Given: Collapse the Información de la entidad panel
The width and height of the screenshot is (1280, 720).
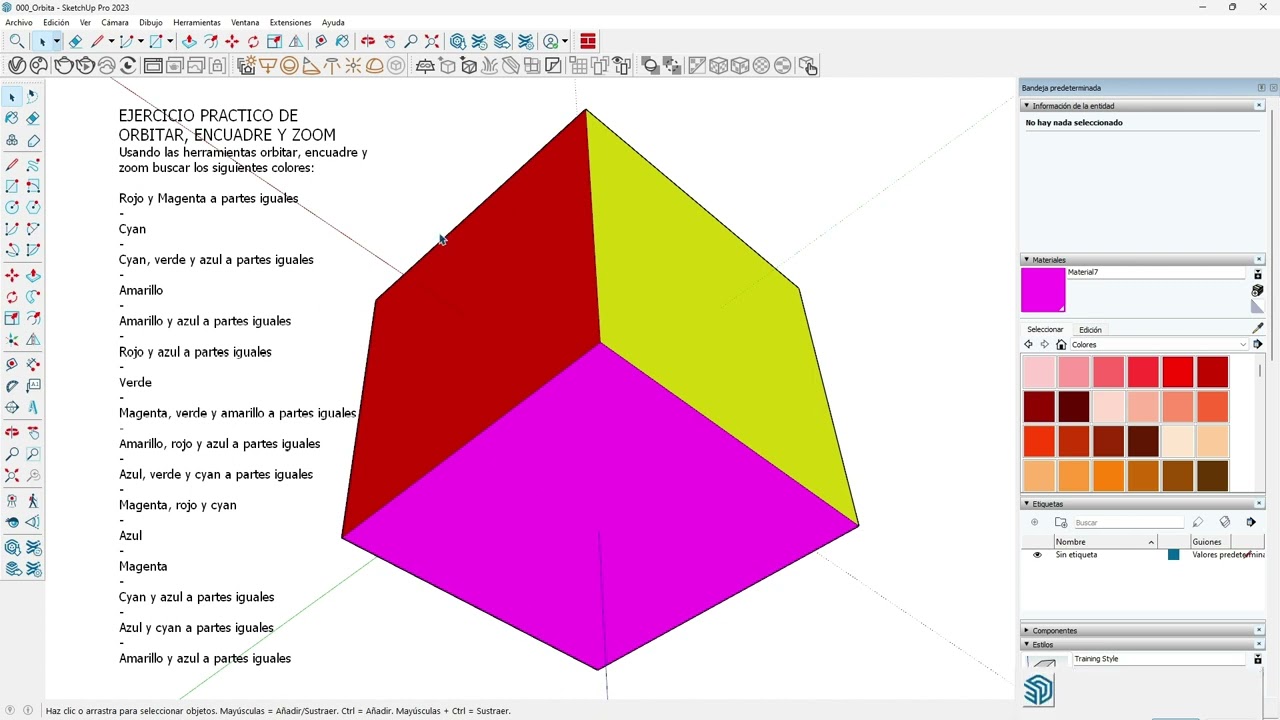Looking at the screenshot, I should 1026,106.
